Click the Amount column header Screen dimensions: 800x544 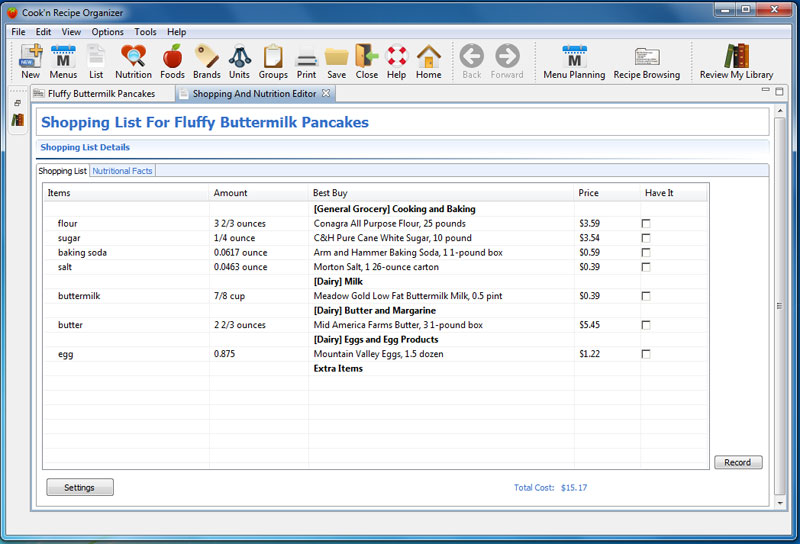[x=259, y=193]
